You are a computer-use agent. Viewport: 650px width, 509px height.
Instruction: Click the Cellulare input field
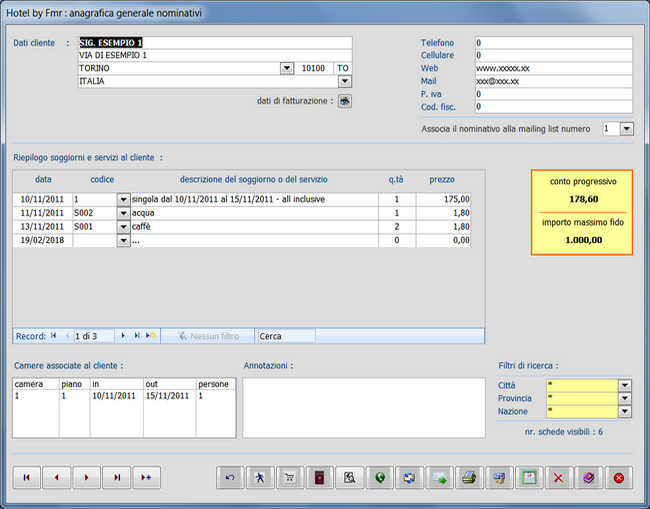(x=554, y=56)
